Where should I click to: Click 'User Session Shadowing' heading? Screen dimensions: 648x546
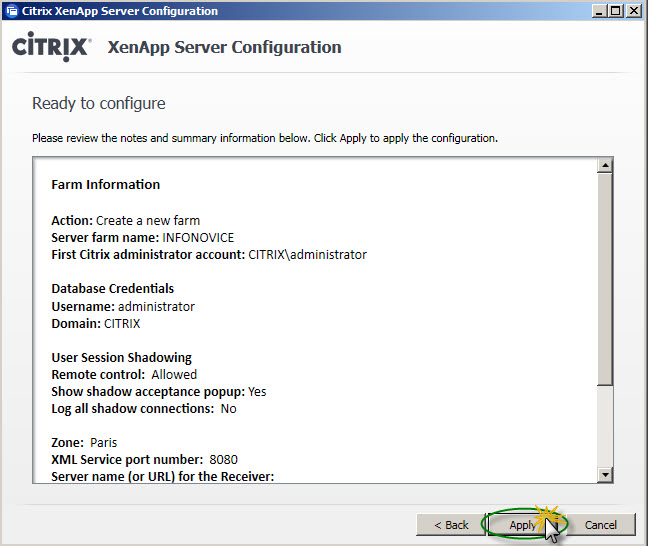coord(122,358)
